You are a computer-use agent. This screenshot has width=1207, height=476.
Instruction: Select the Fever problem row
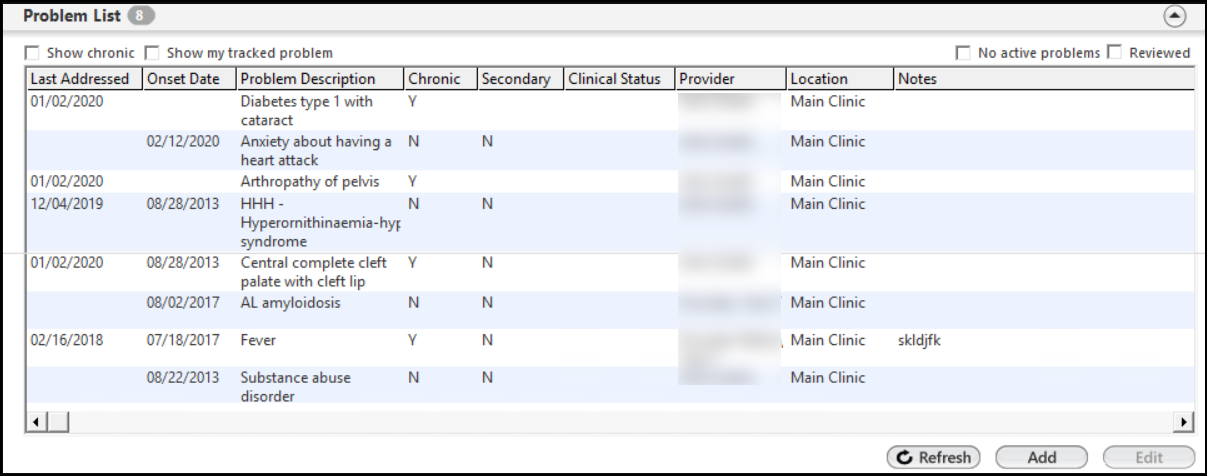tap(258, 341)
